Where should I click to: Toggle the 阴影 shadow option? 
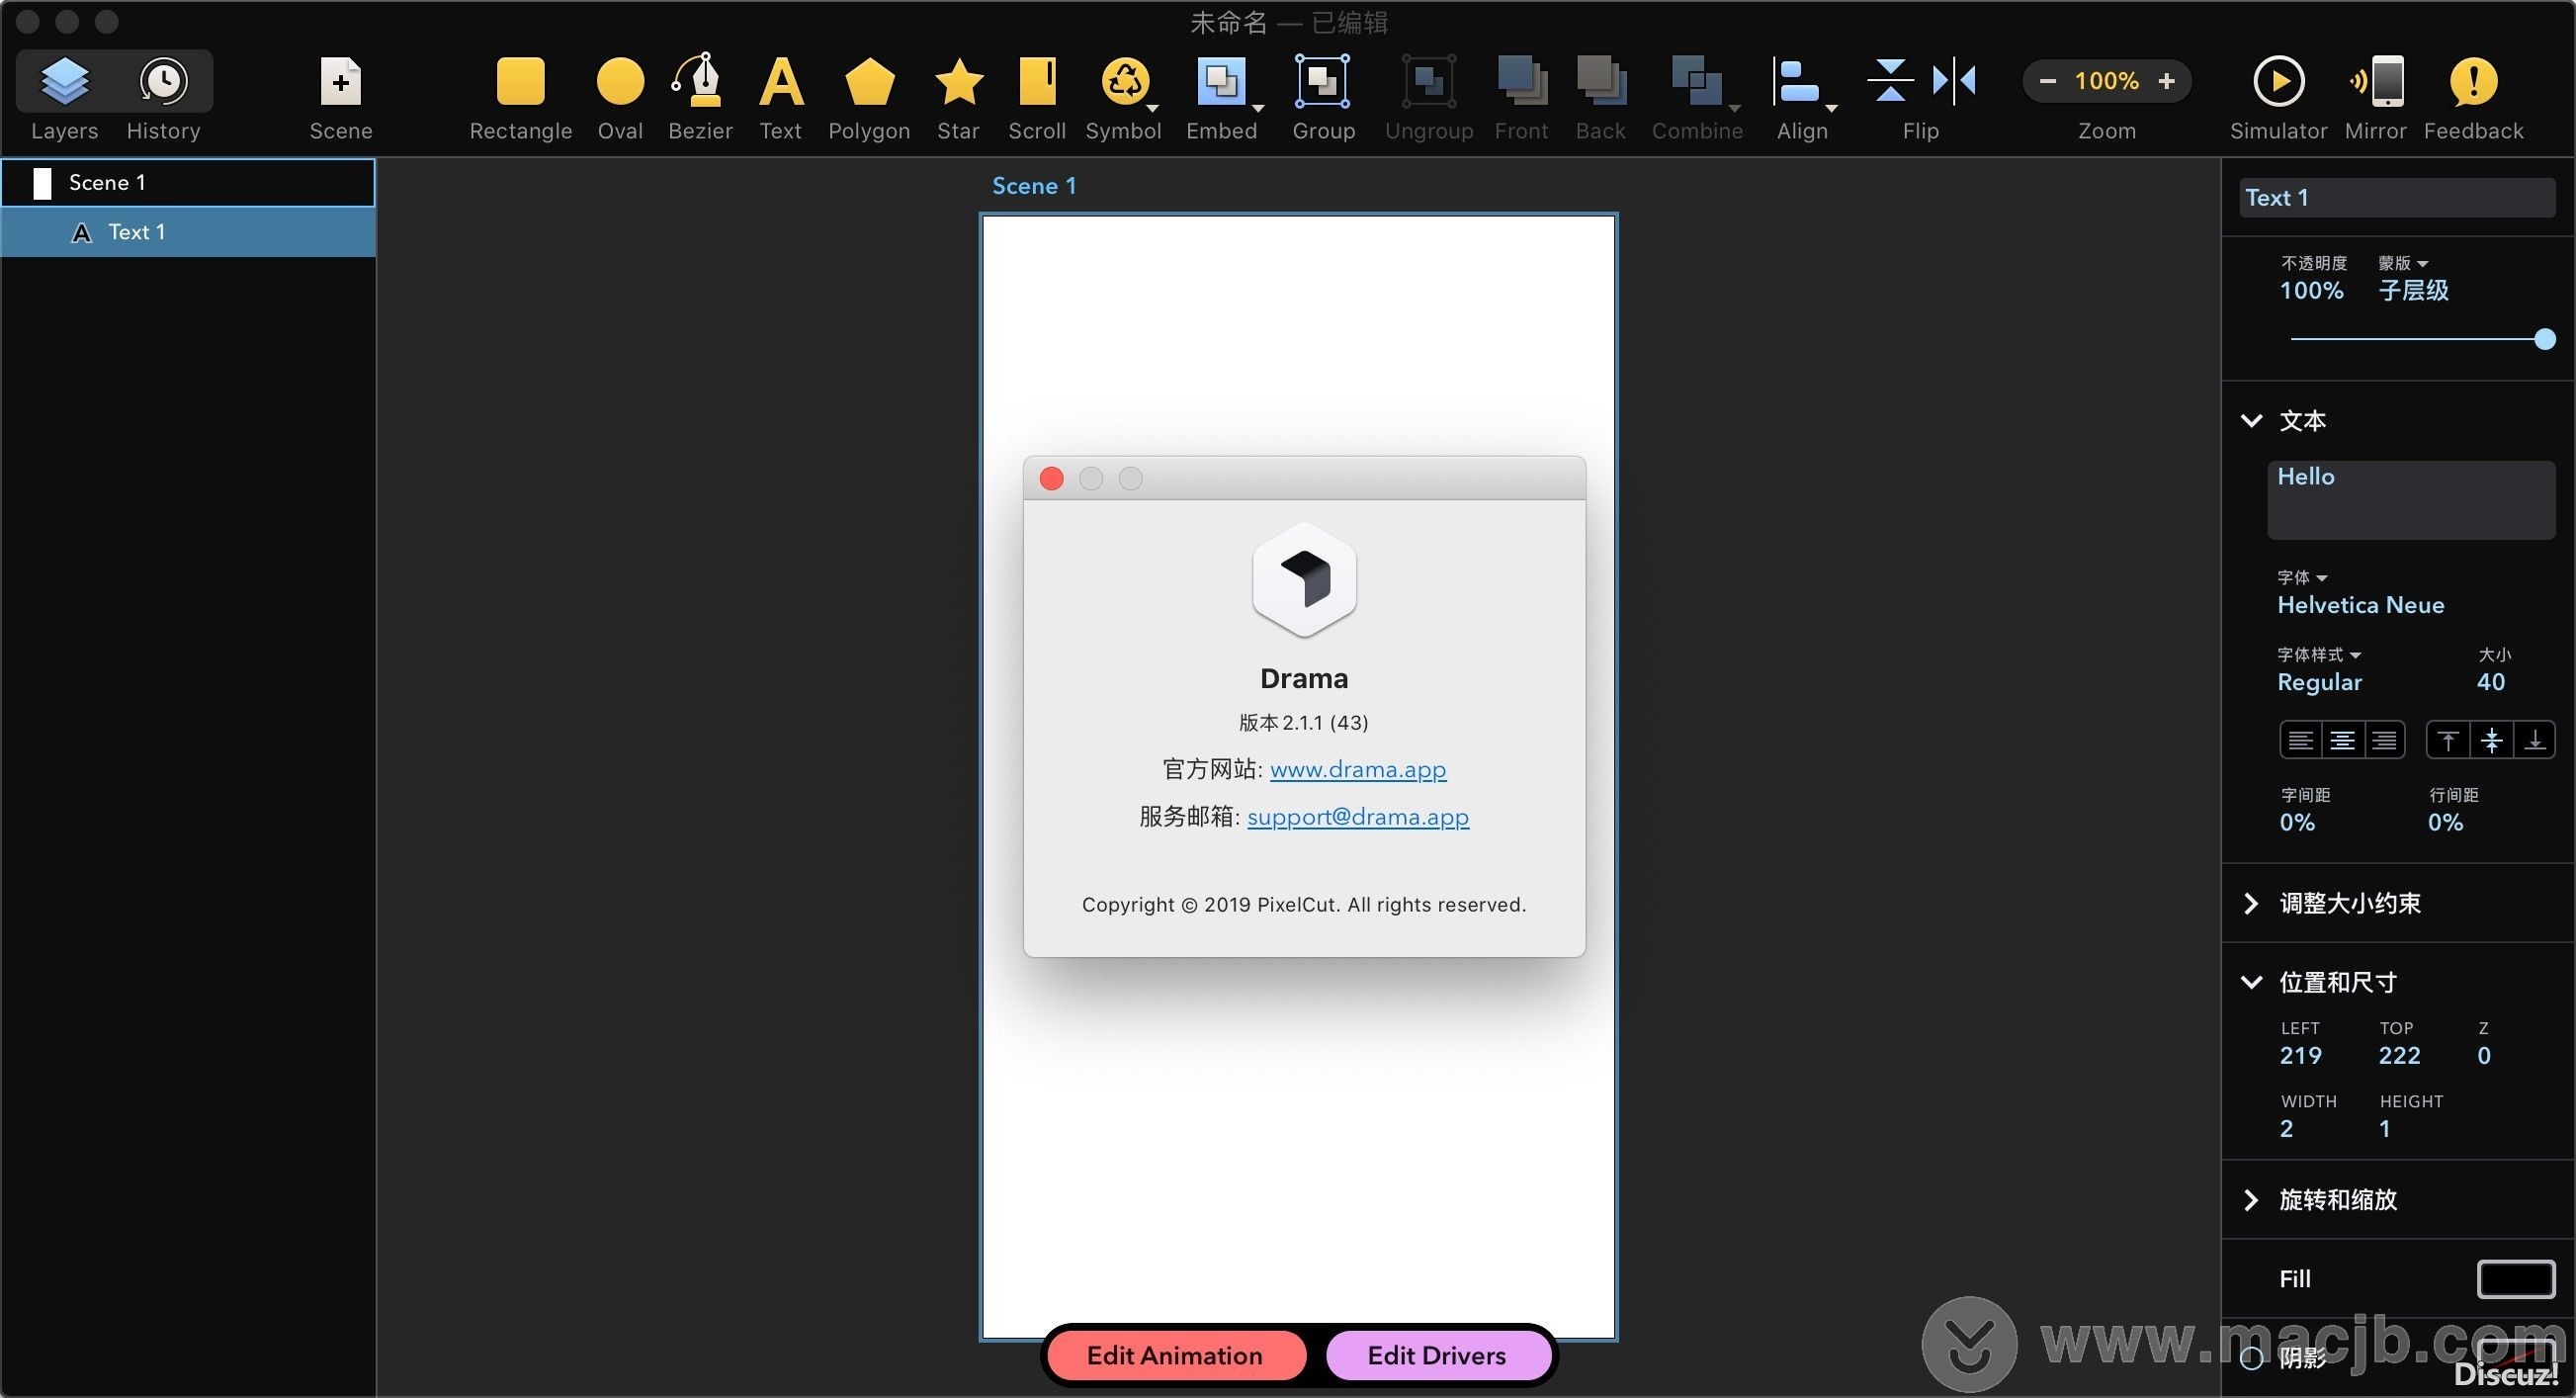pos(2252,1357)
